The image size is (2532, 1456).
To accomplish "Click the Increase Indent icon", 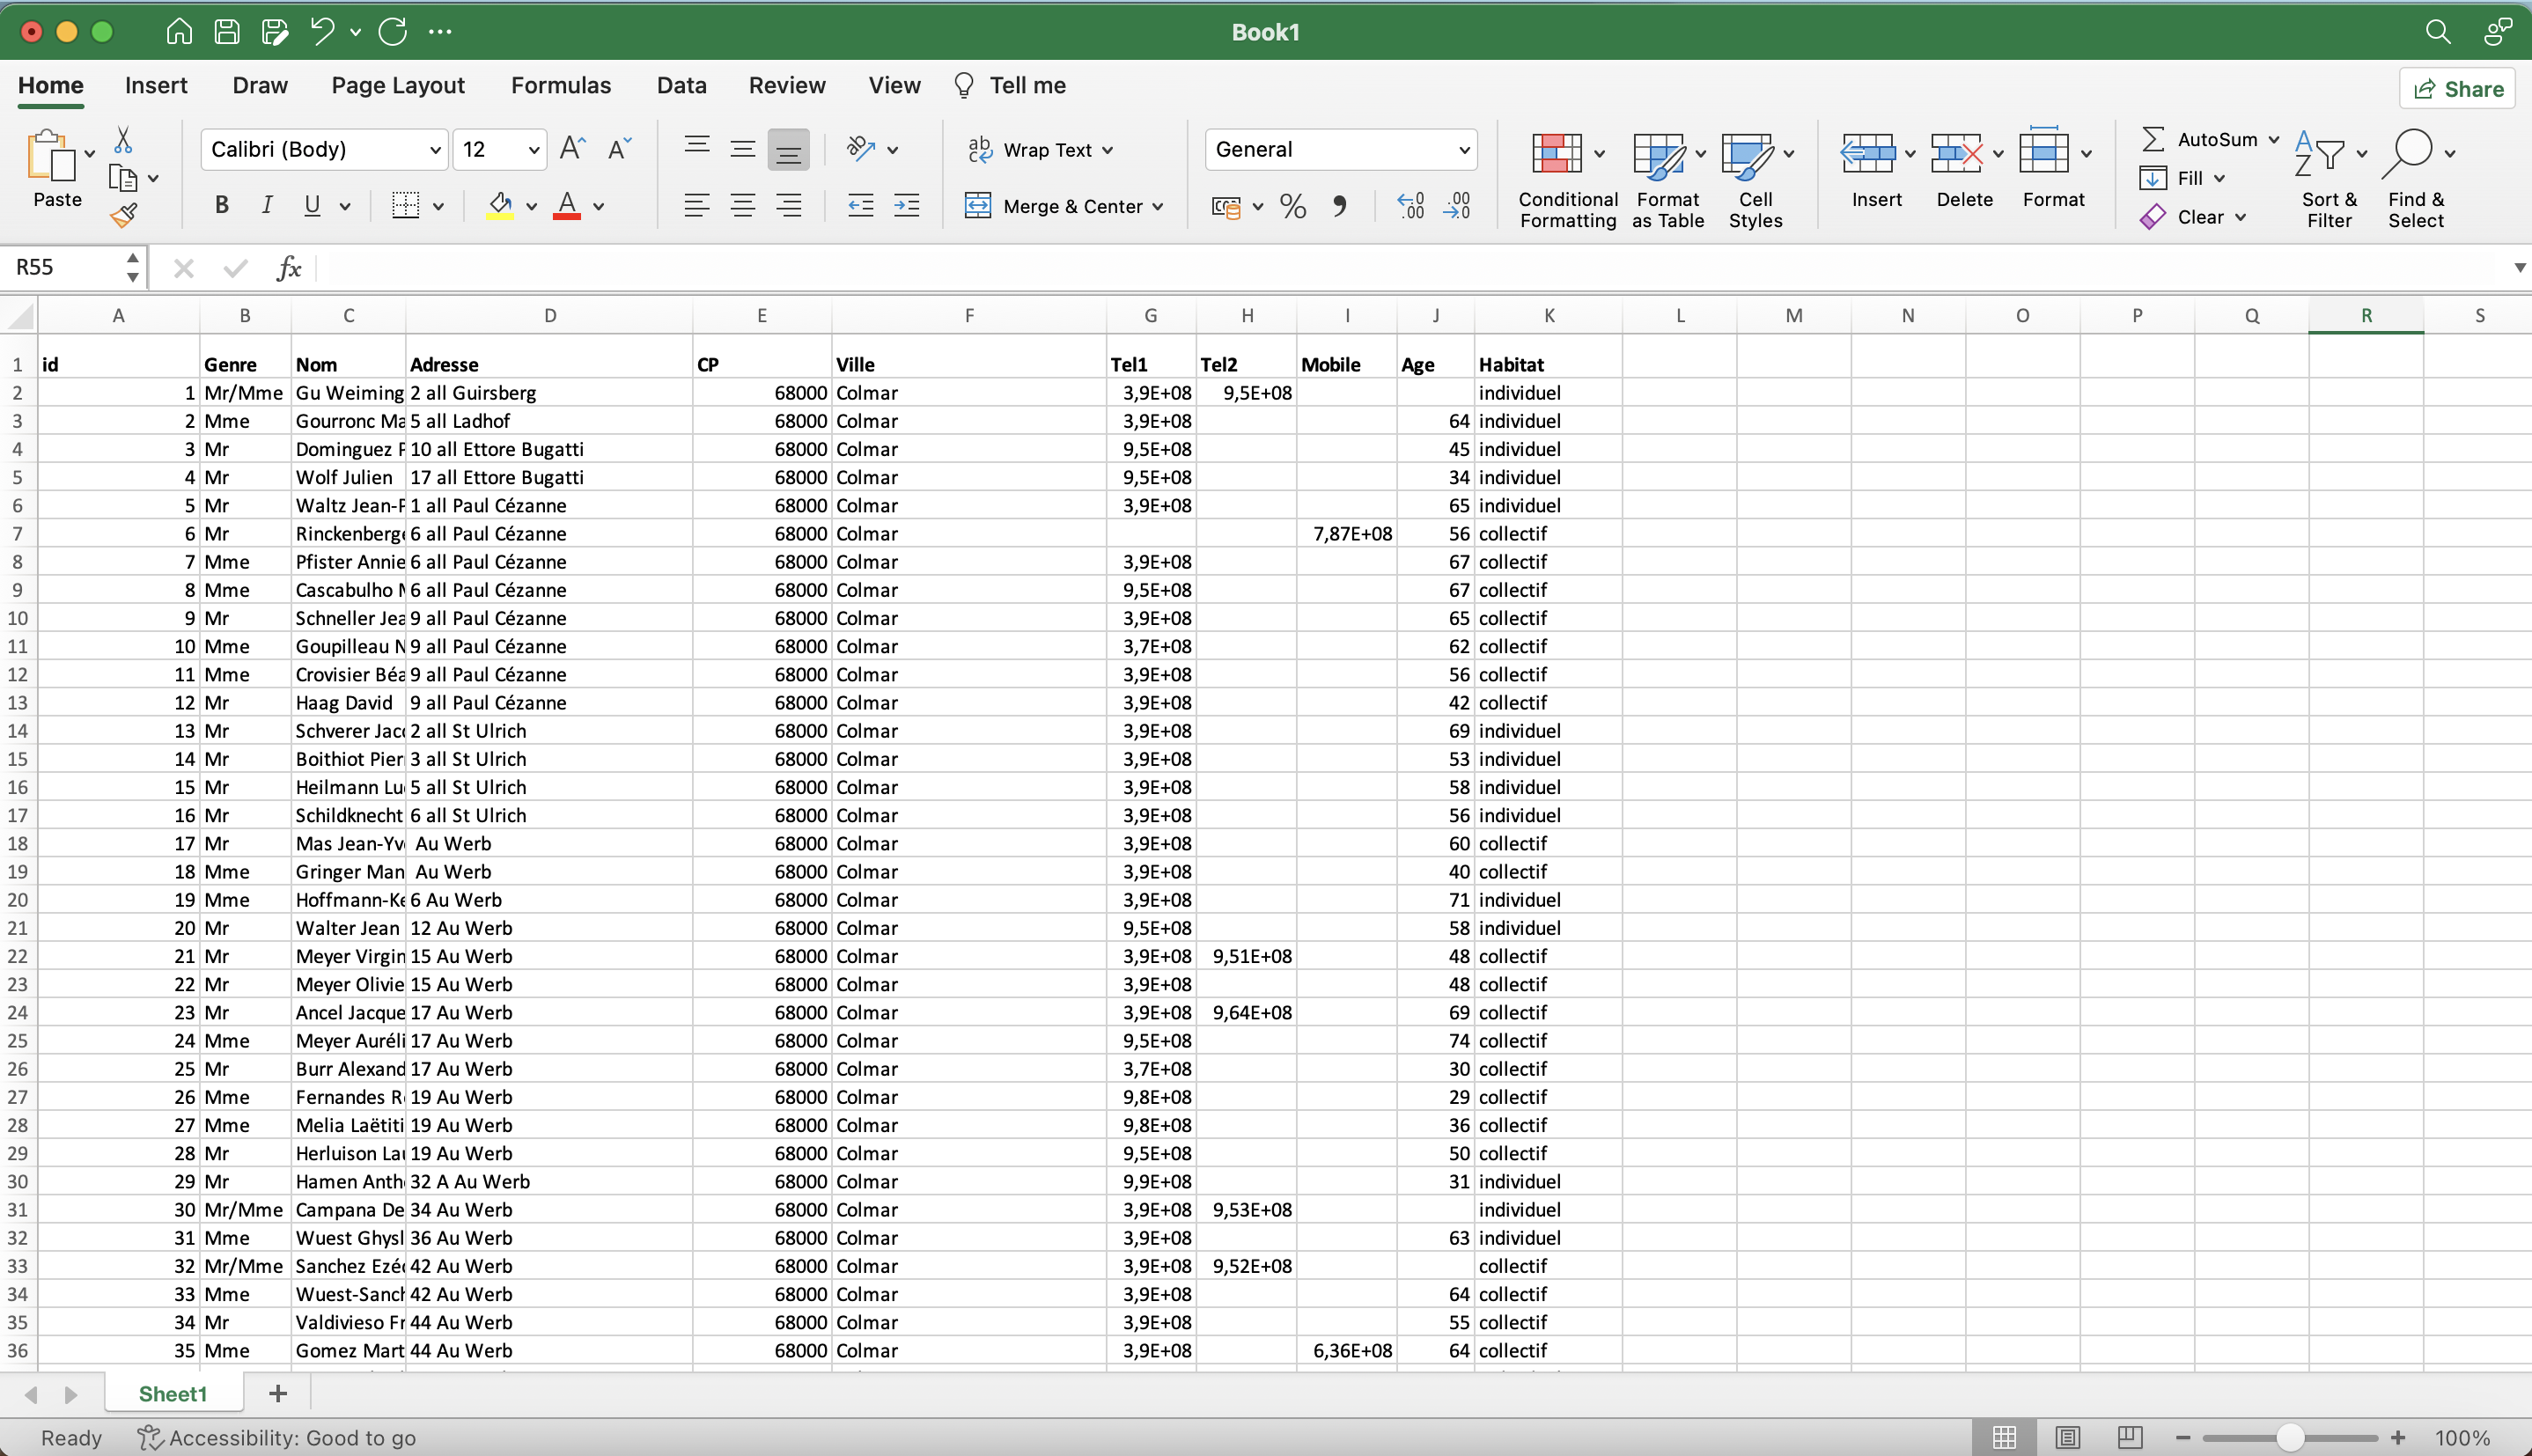I will click(x=906, y=206).
